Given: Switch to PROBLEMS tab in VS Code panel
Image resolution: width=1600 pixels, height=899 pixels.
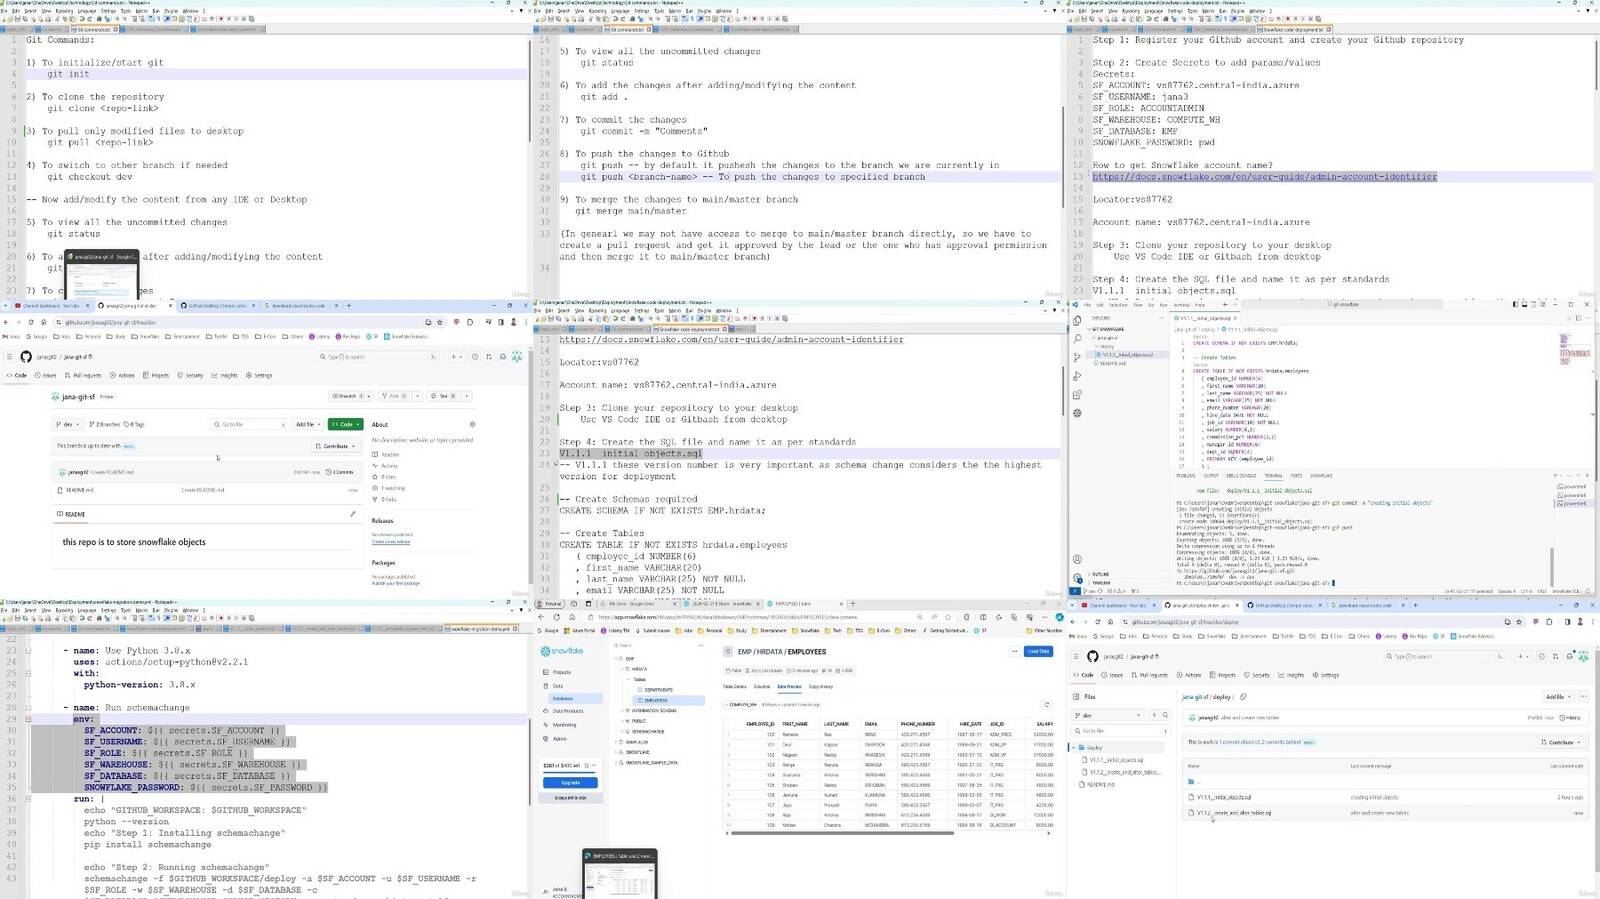Looking at the screenshot, I should (x=1185, y=476).
